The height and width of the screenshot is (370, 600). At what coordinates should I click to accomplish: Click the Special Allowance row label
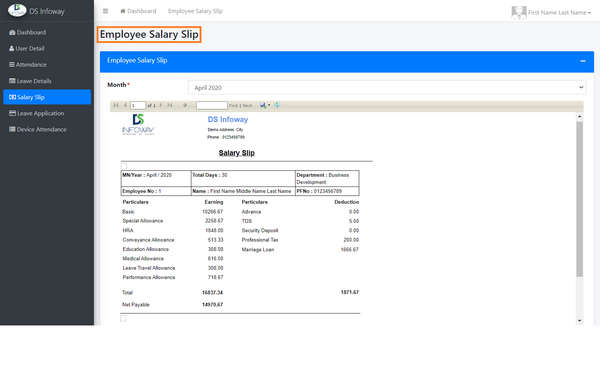click(143, 221)
